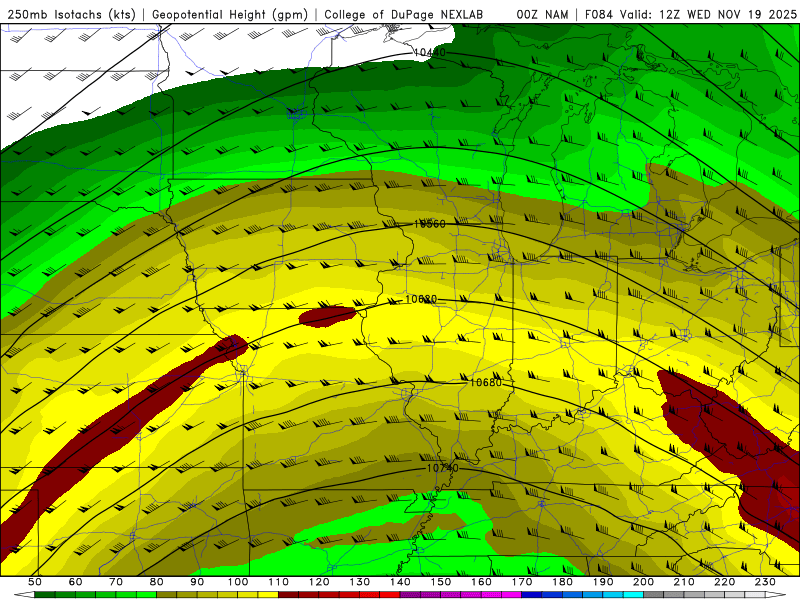Click the 10440 height contour label
Screen dimensions: 800x600
click(x=429, y=53)
